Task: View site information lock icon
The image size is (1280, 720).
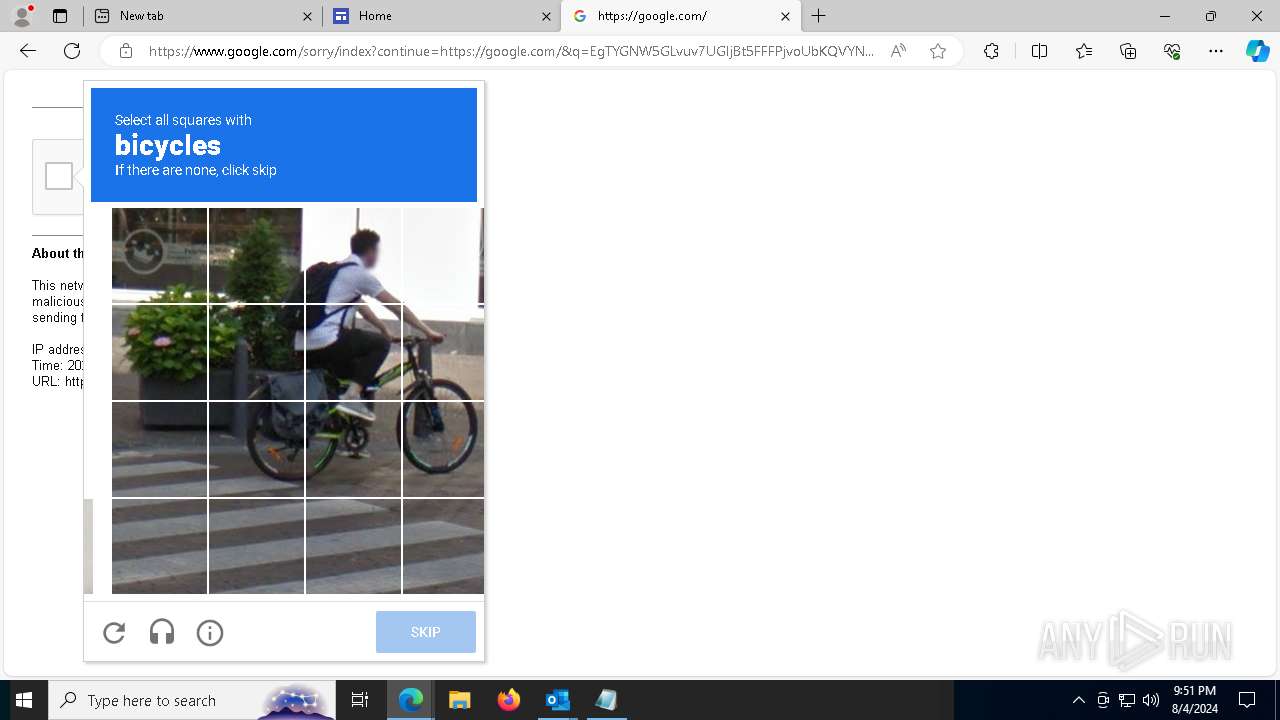Action: pyautogui.click(x=126, y=51)
